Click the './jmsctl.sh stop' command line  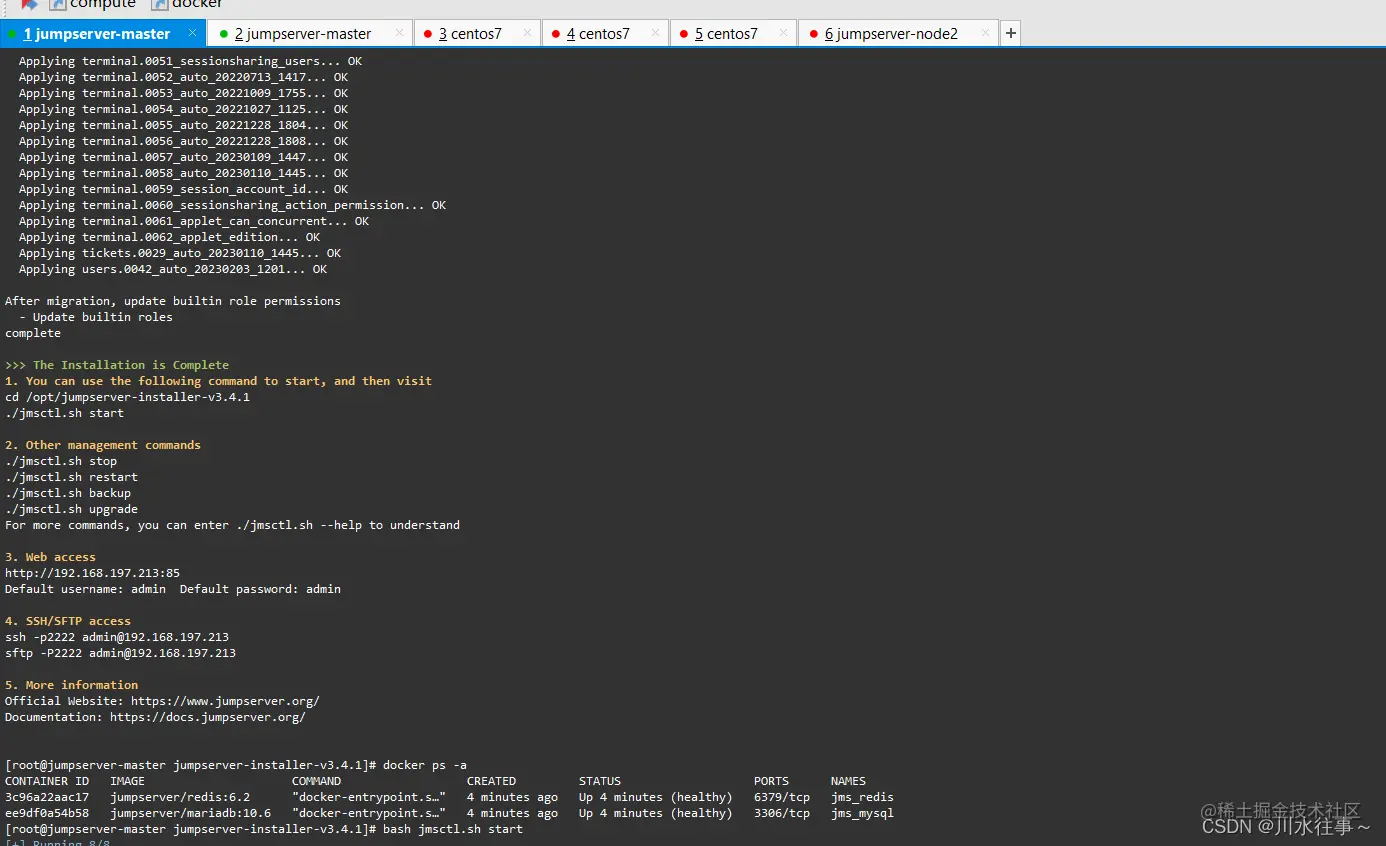point(61,461)
